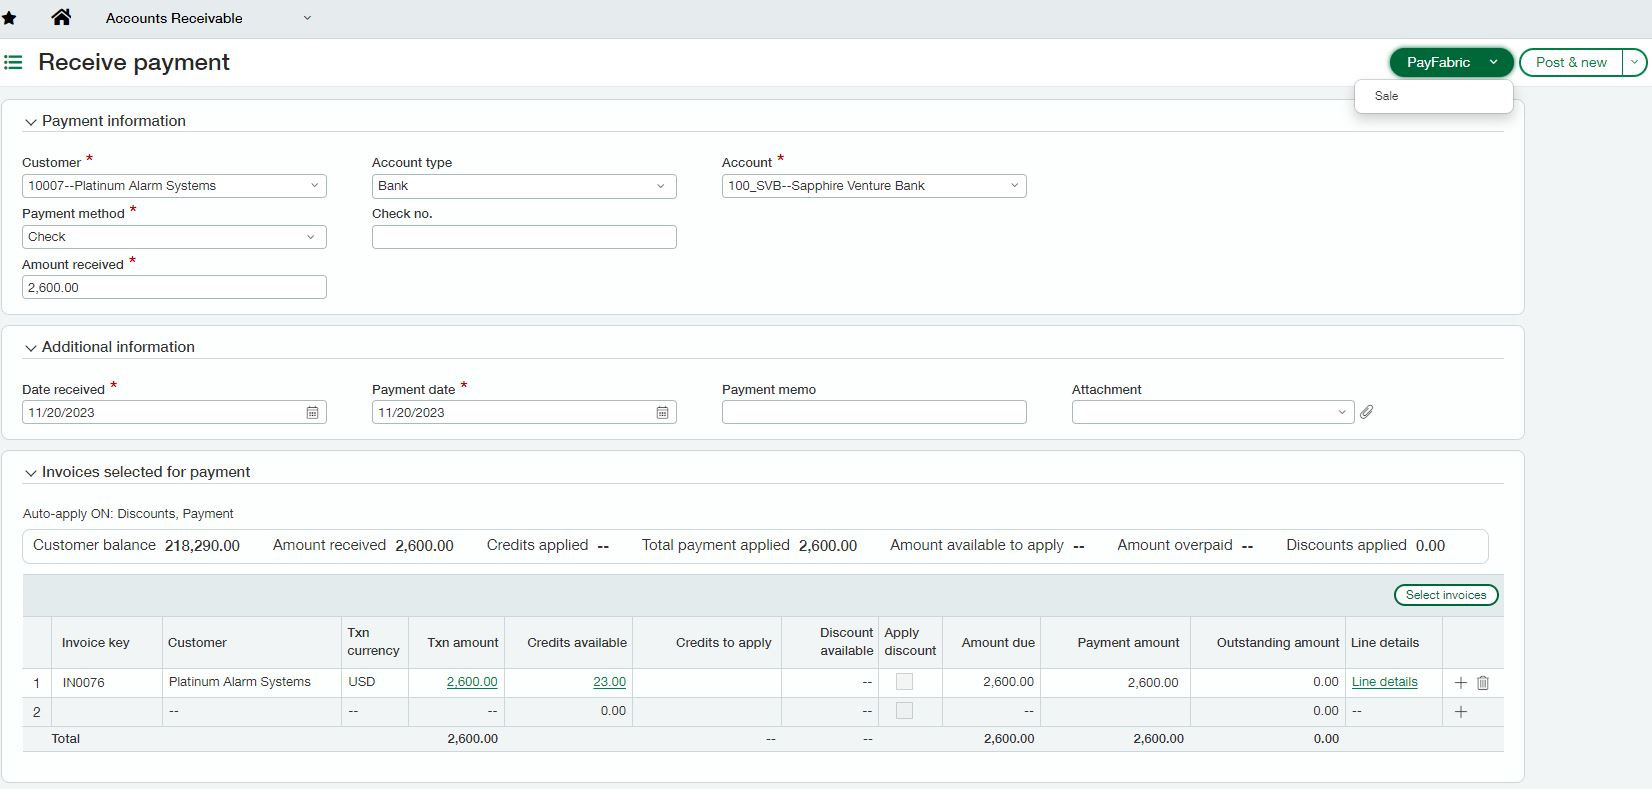1652x789 pixels.
Task: Click the 23.00 credits available link
Action: [609, 682]
